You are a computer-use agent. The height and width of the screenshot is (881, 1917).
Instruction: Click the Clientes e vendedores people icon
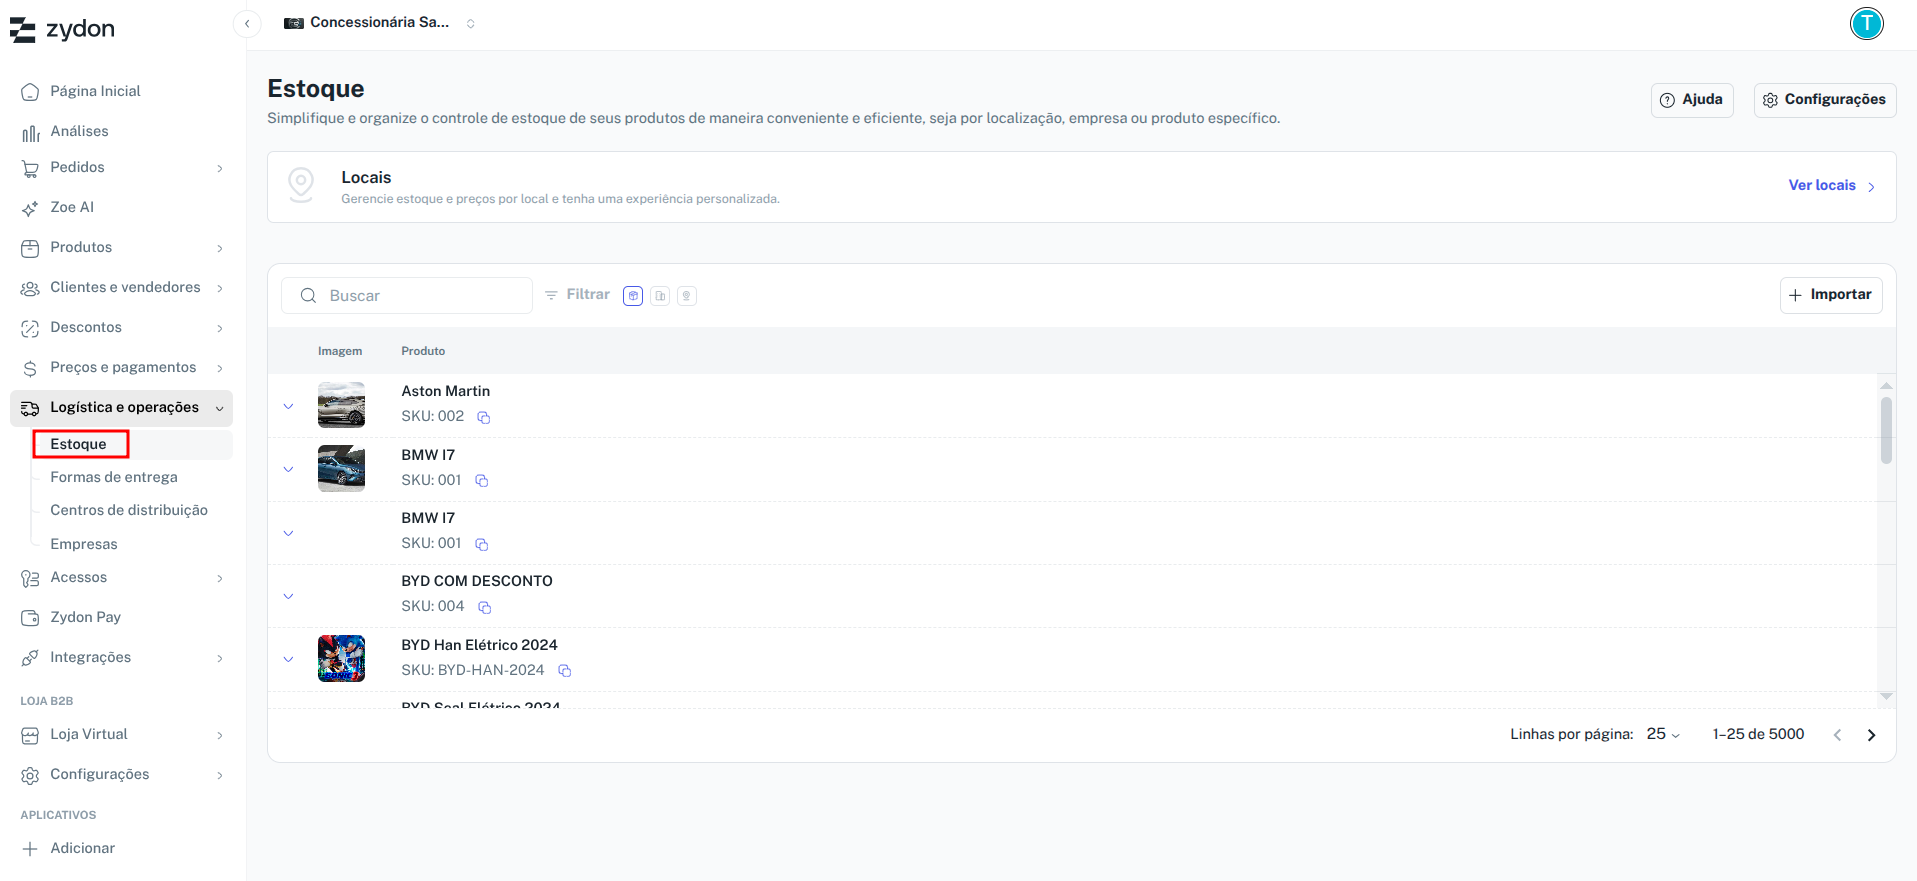point(30,288)
